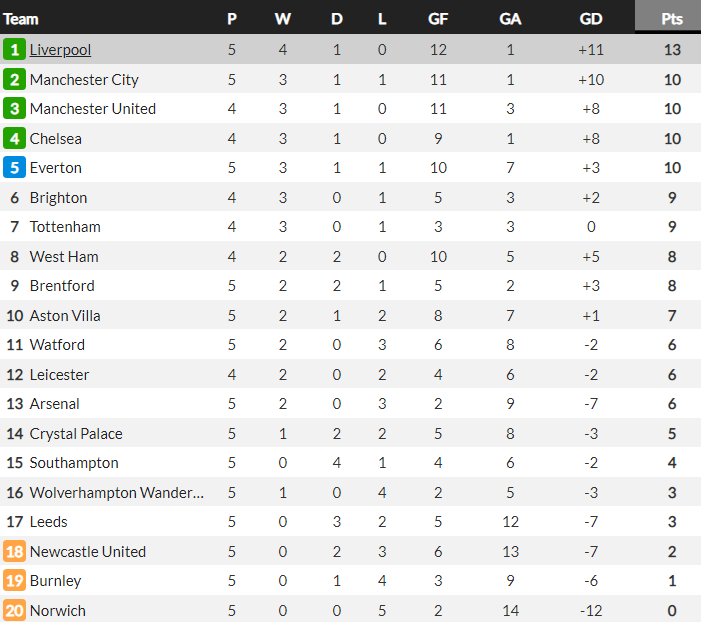Select Wolverhampton Wanderers truncated team name
Screen dimensions: 701x622
click(117, 492)
